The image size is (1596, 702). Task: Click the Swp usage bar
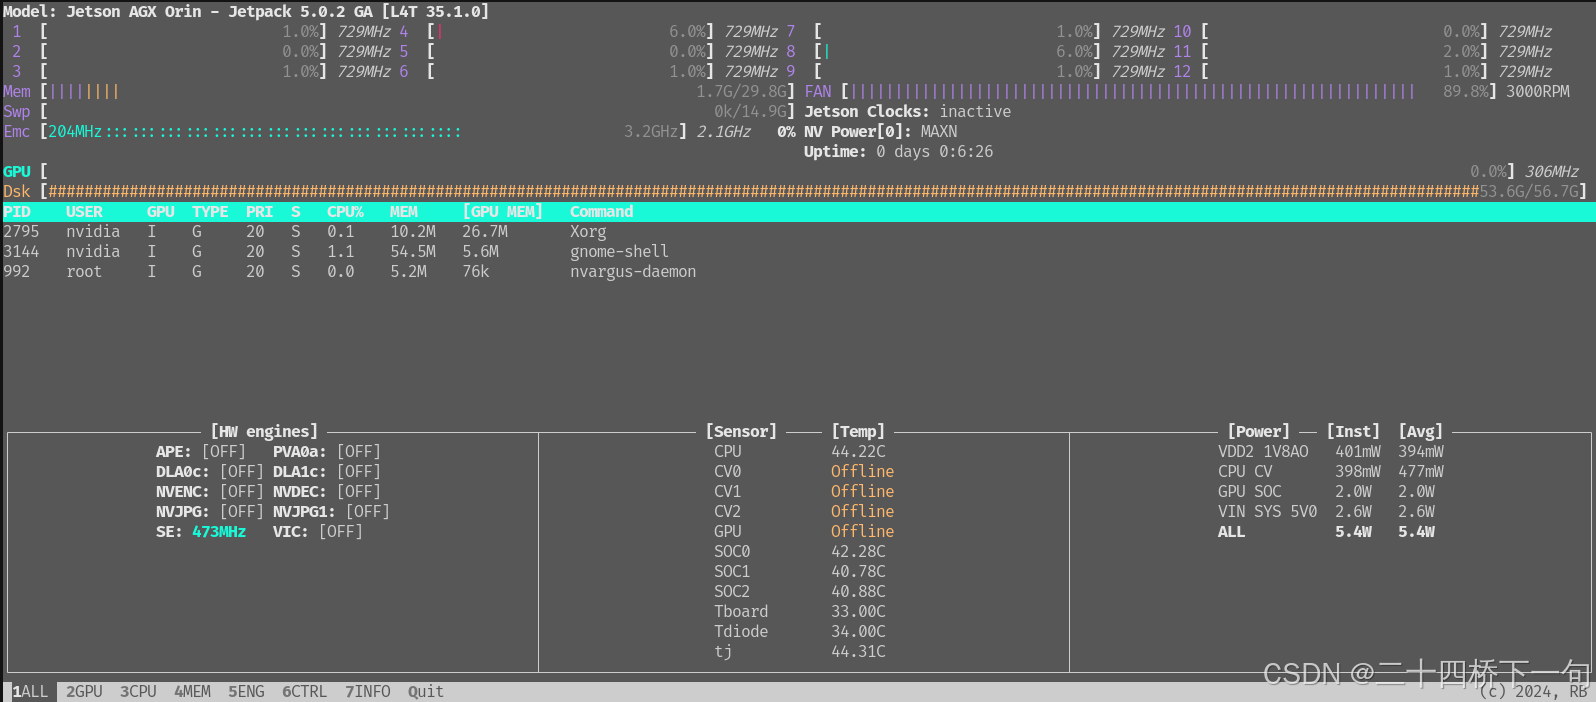click(418, 112)
